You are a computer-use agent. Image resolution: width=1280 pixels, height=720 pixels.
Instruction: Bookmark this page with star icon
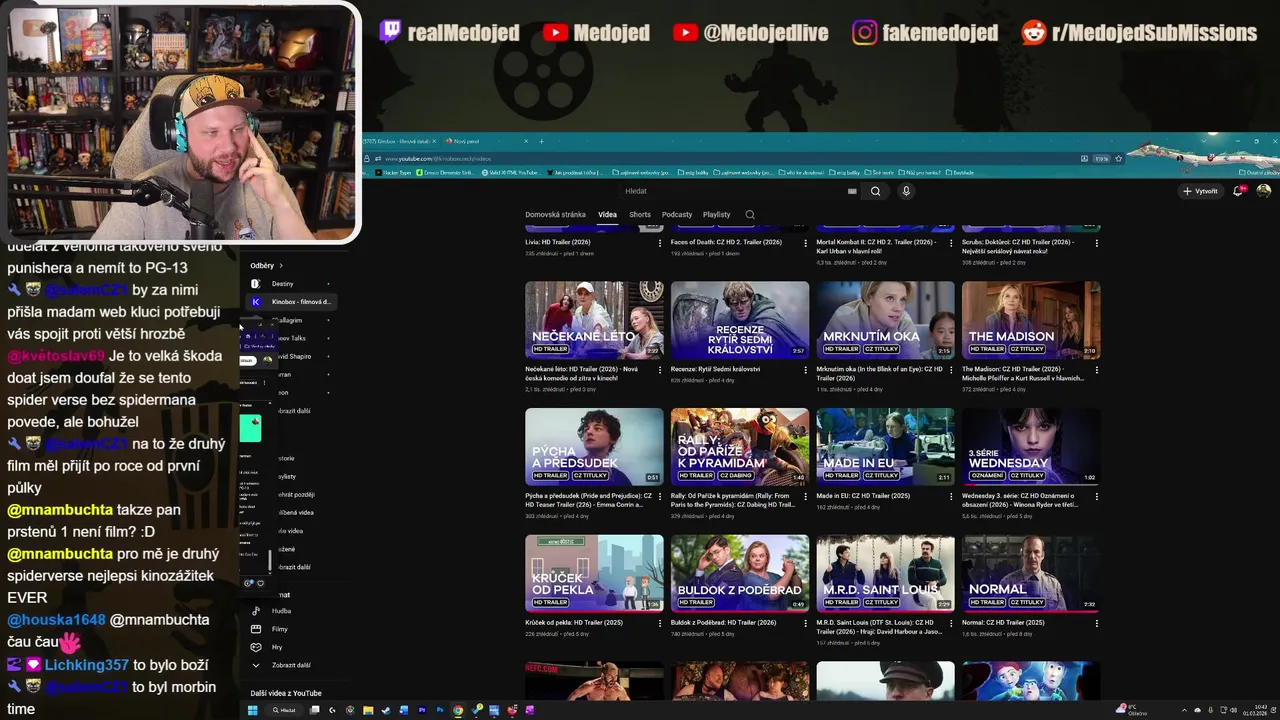point(1118,159)
